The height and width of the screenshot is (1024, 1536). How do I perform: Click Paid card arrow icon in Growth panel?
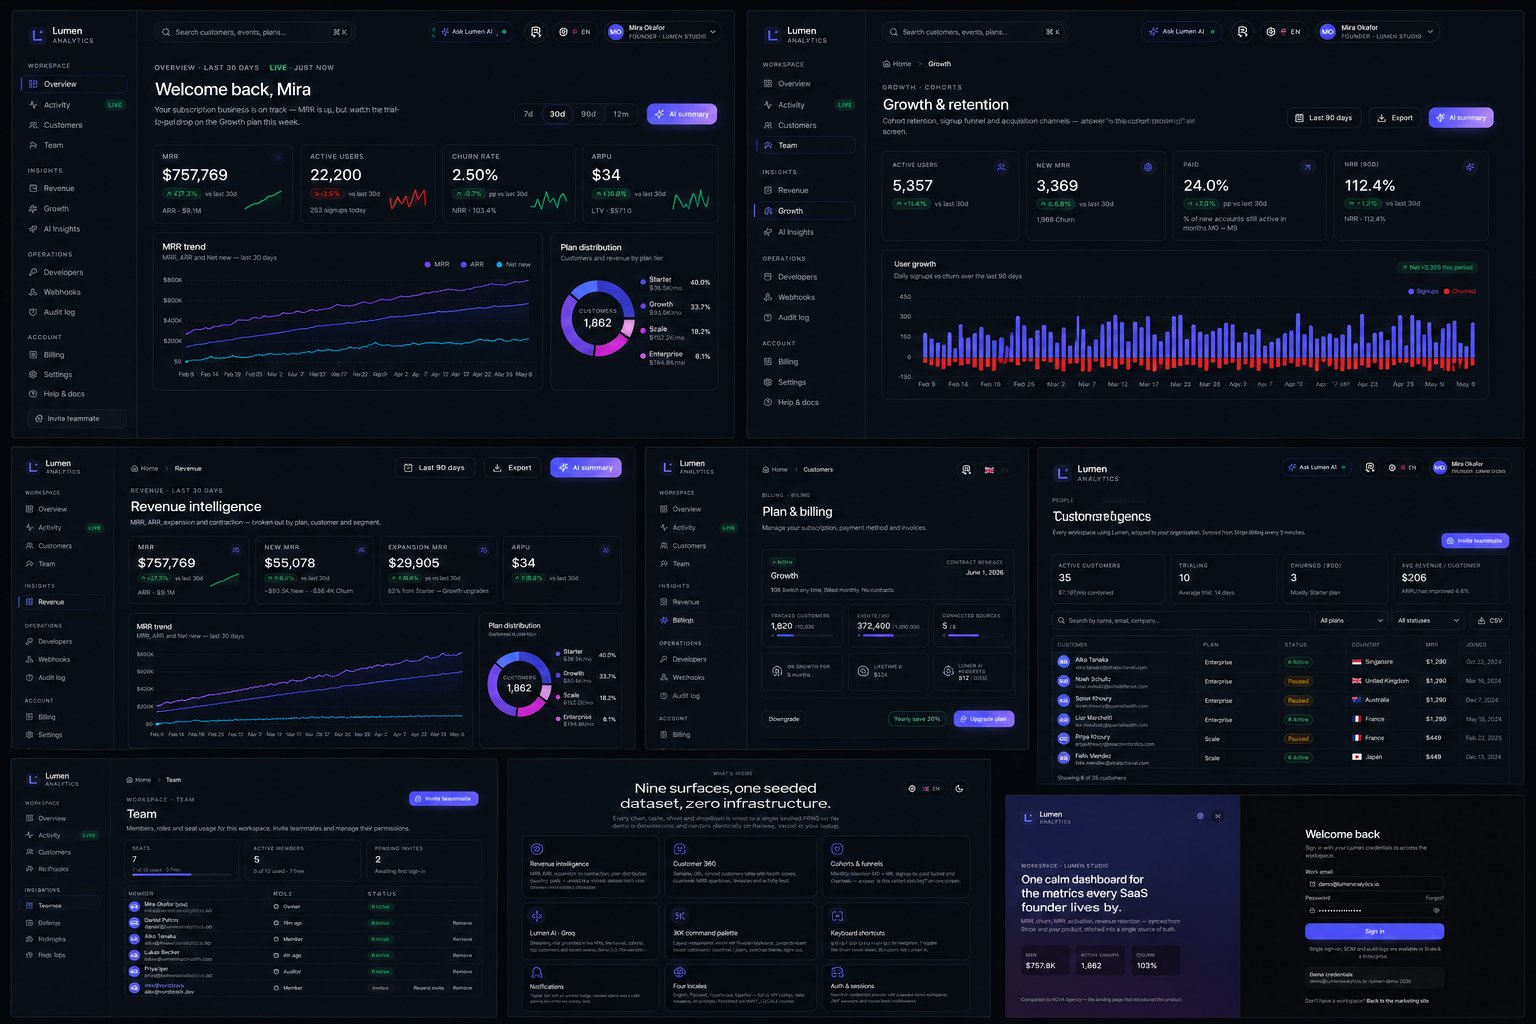point(1307,167)
